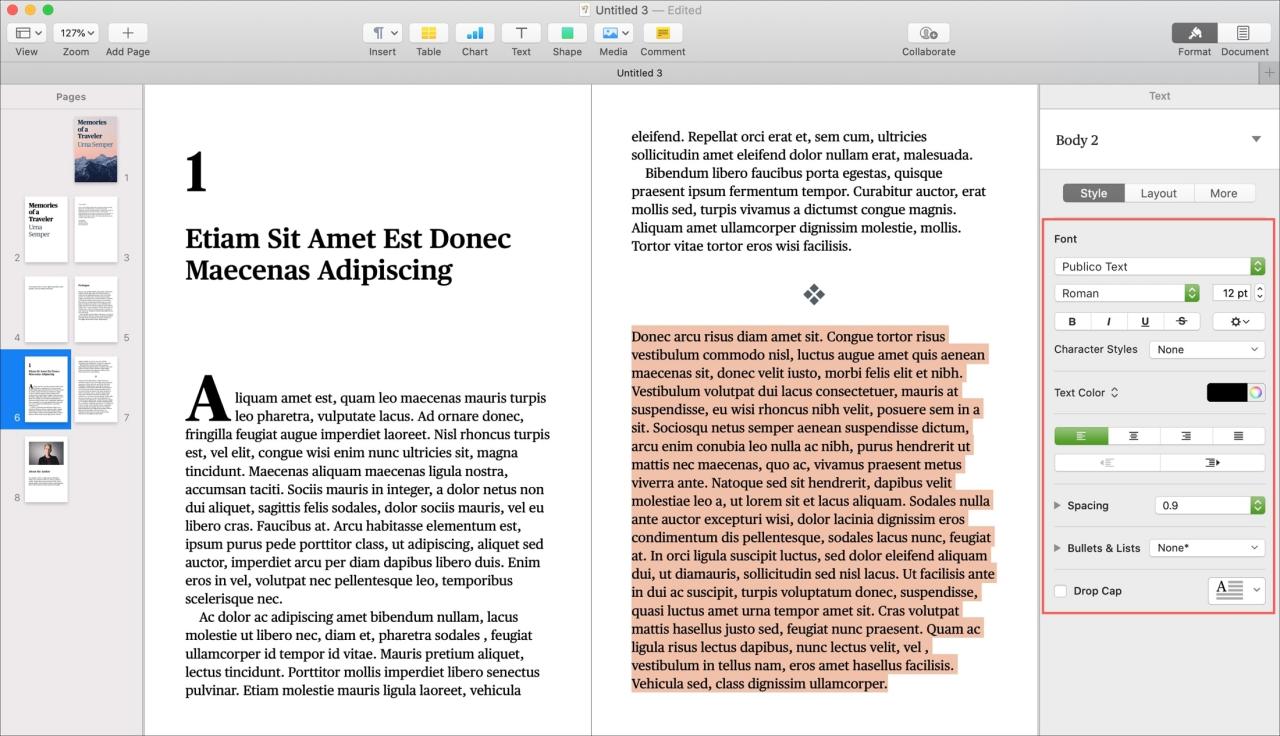Viewport: 1280px width, 736px height.
Task: Insert a Table from the toolbar
Action: [x=428, y=33]
